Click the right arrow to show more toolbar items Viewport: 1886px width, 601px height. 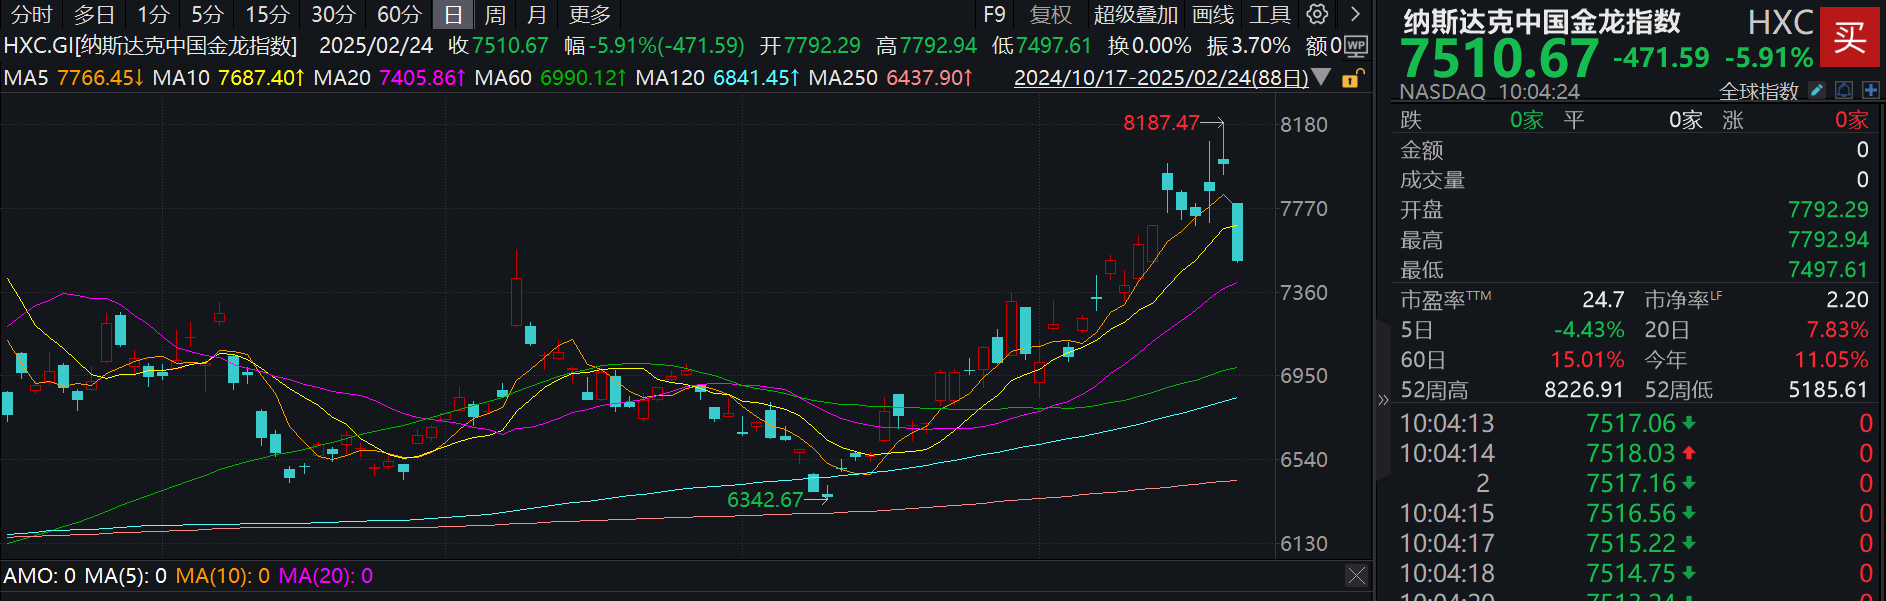tap(1355, 14)
